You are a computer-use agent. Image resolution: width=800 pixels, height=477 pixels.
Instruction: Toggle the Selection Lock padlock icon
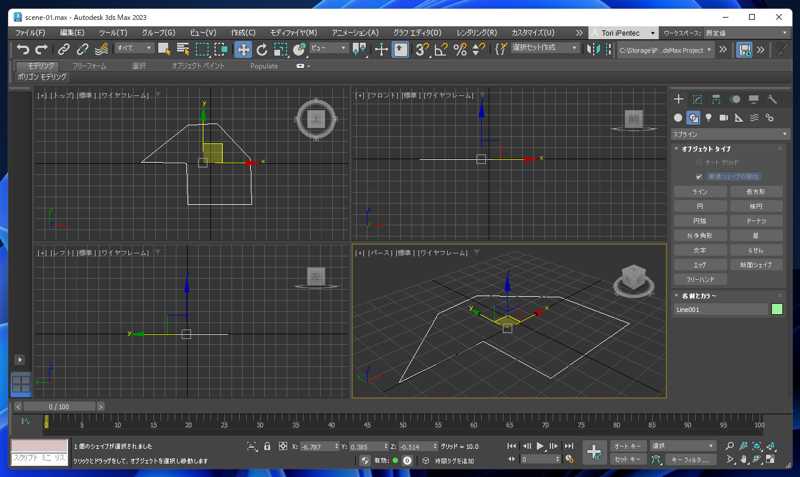click(267, 446)
